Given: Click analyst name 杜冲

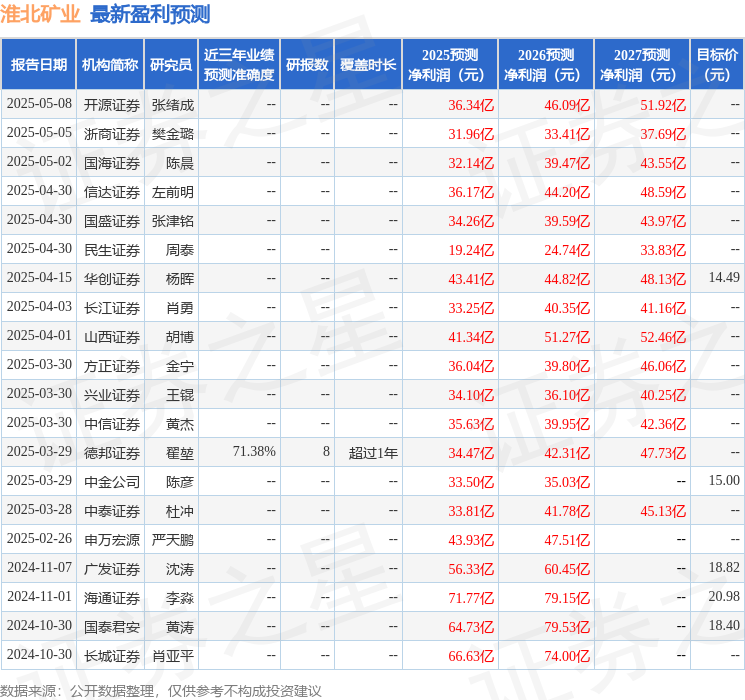Looking at the screenshot, I should 180,510.
